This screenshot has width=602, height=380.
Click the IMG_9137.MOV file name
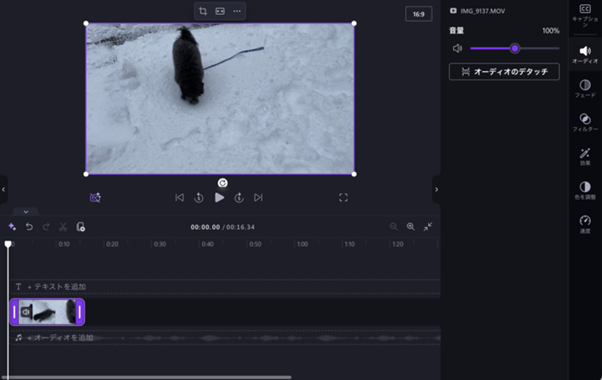coord(483,11)
